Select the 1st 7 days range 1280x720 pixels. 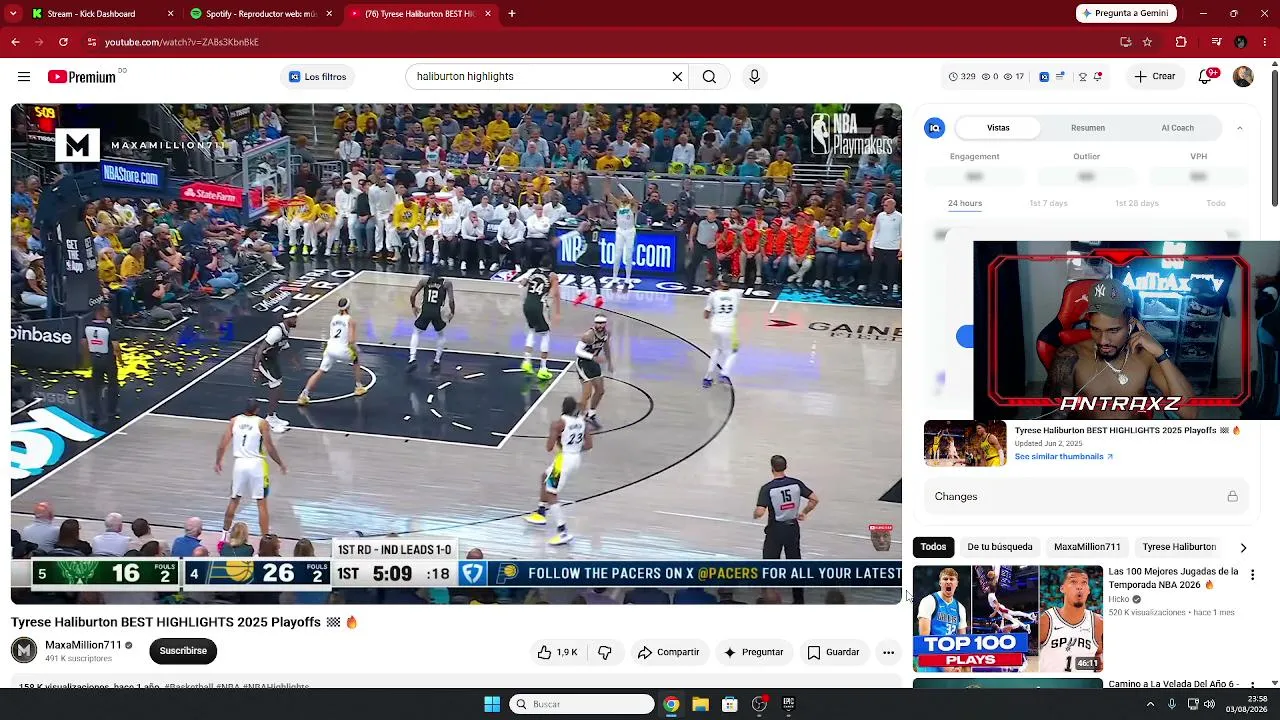click(1048, 203)
